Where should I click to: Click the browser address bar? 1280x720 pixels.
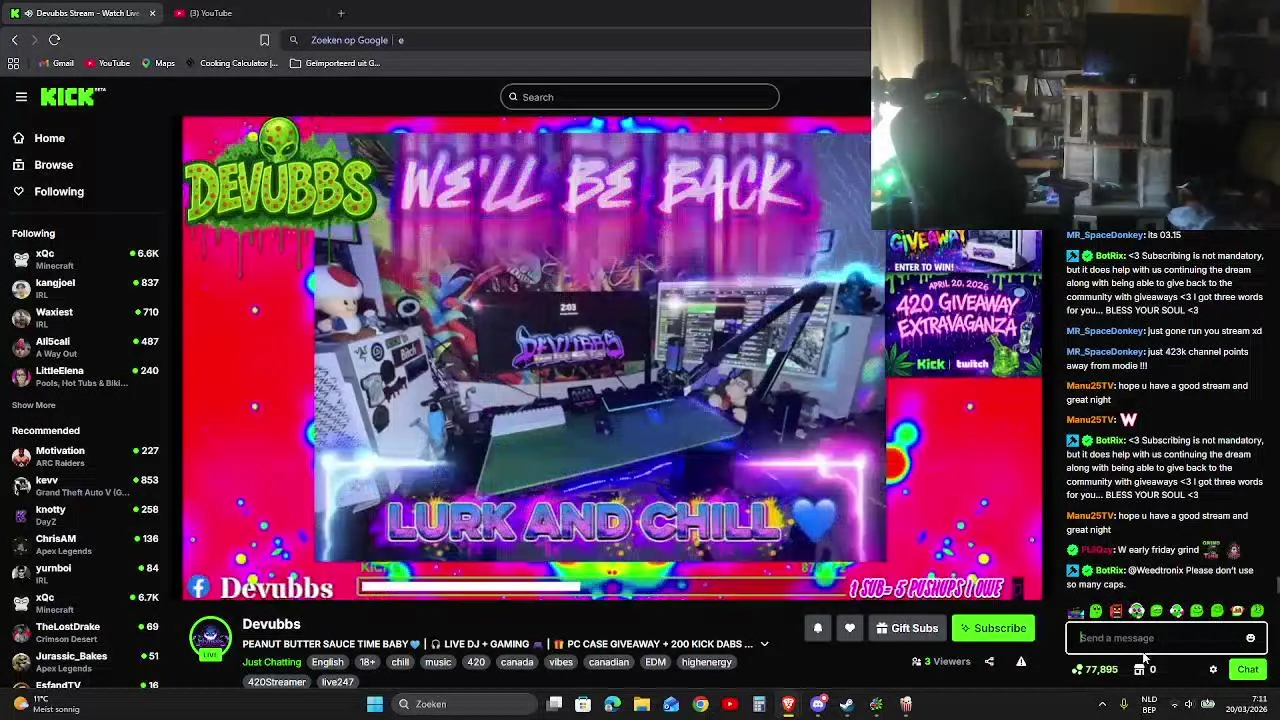575,40
